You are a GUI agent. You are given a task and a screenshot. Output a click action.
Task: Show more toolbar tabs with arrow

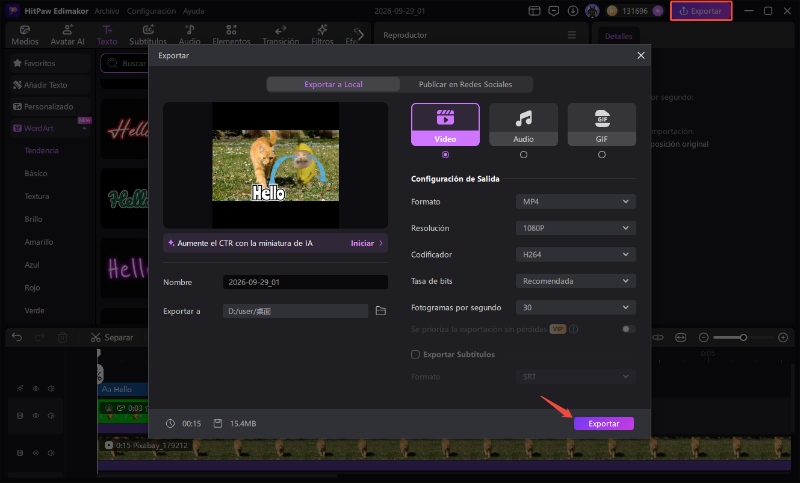[359, 35]
